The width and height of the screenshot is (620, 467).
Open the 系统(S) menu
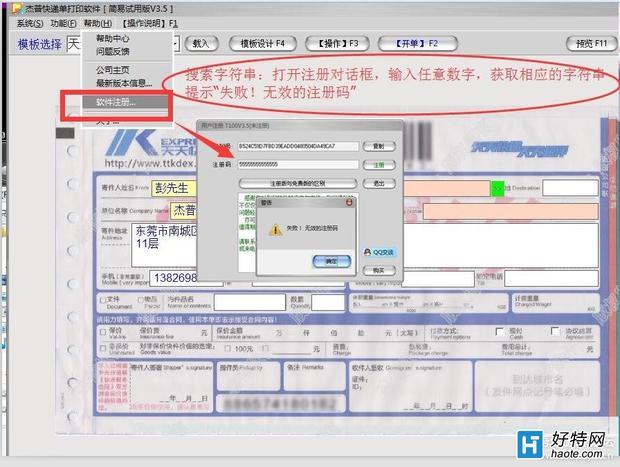coord(30,23)
